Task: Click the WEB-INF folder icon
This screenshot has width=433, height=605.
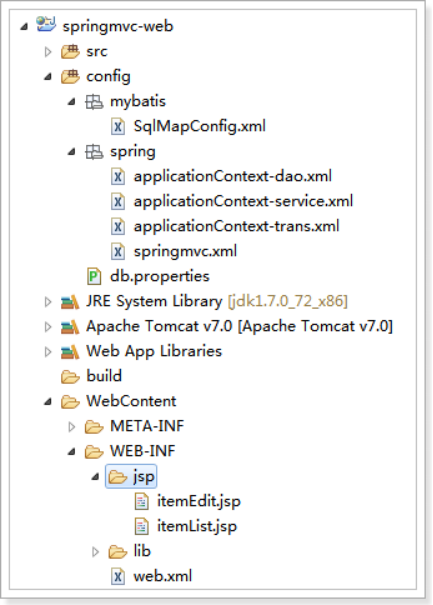Action: coord(94,452)
